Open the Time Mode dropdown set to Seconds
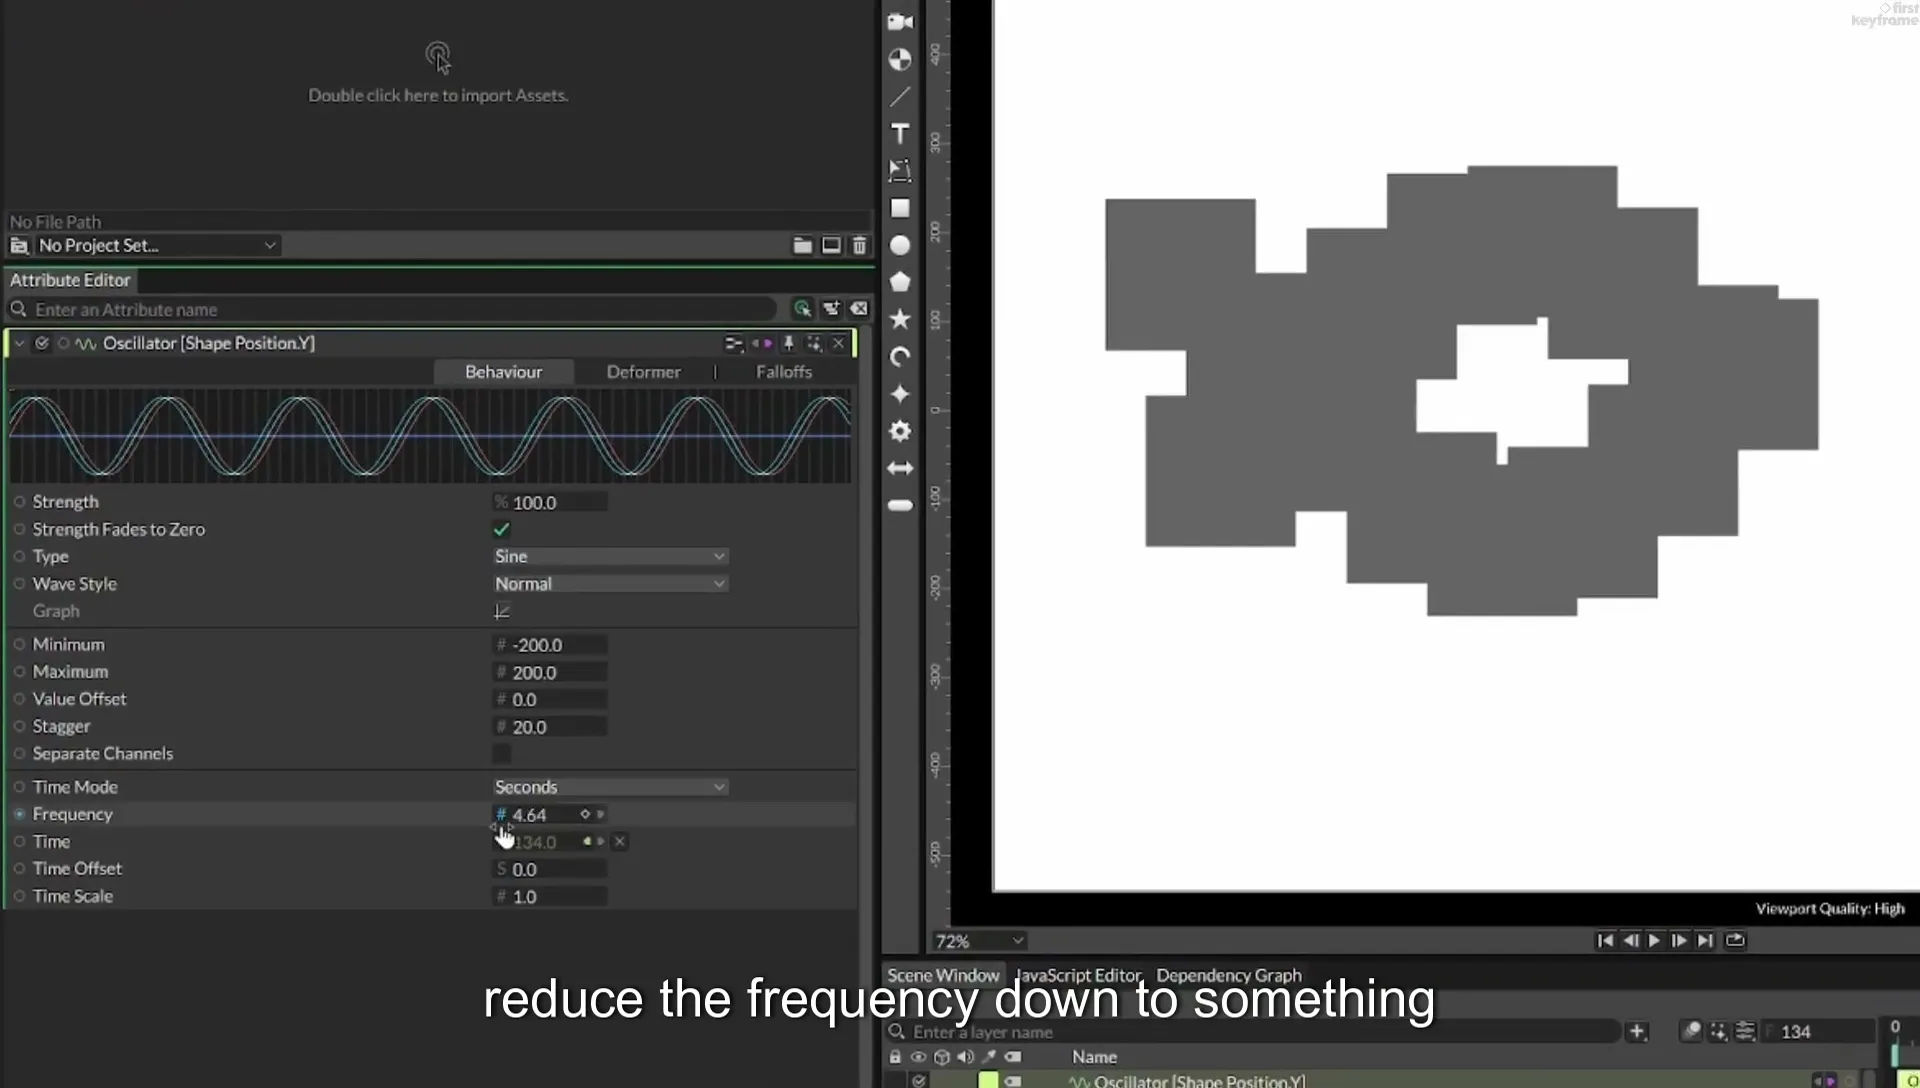Image resolution: width=1920 pixels, height=1088 pixels. click(x=610, y=787)
